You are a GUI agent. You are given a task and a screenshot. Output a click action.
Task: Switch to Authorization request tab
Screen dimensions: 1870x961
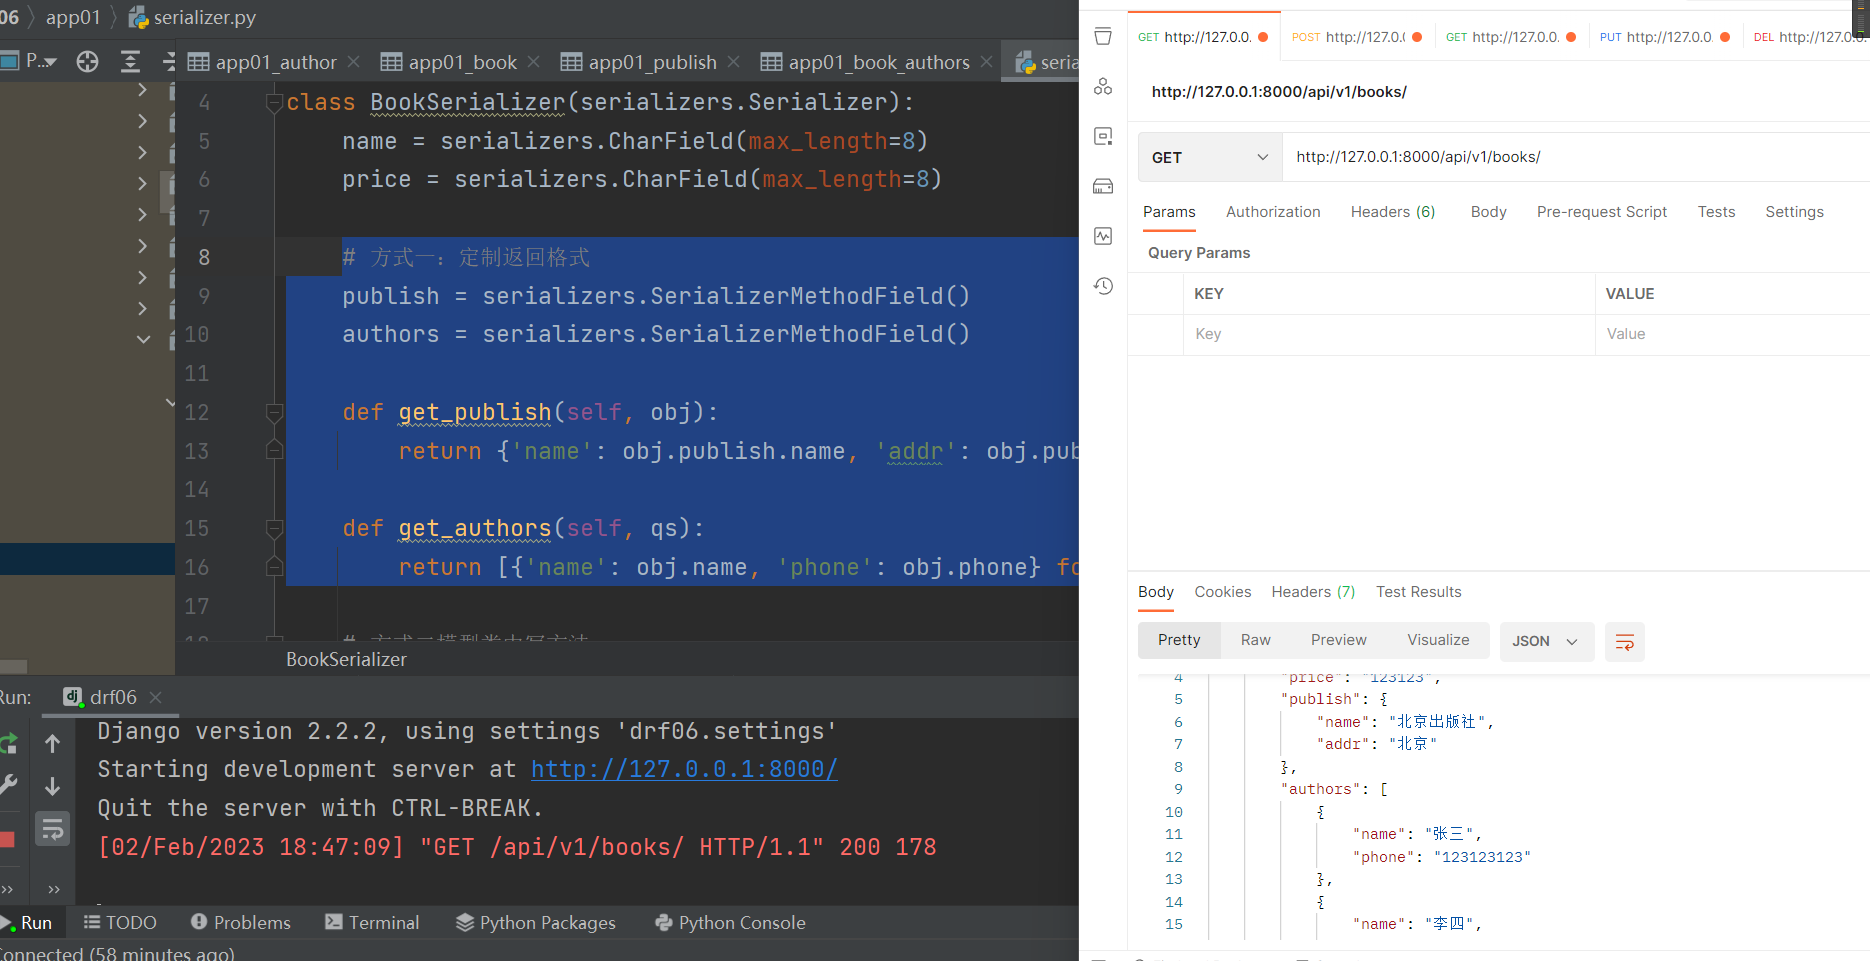[x=1273, y=212]
